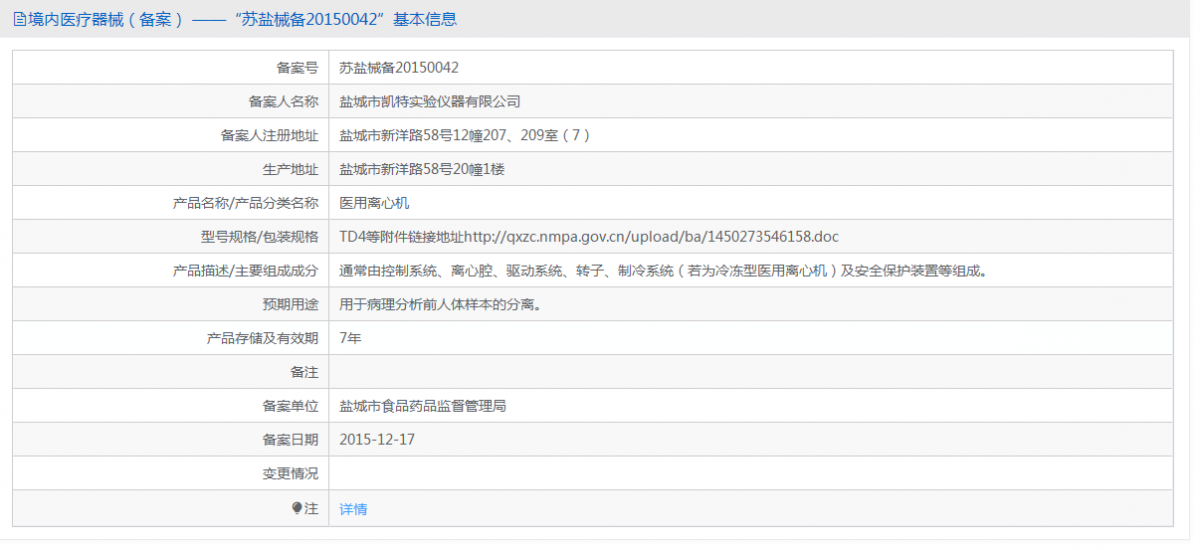Click the document icon beside the page title
Screen dimensions: 1200x550
click(19, 19)
